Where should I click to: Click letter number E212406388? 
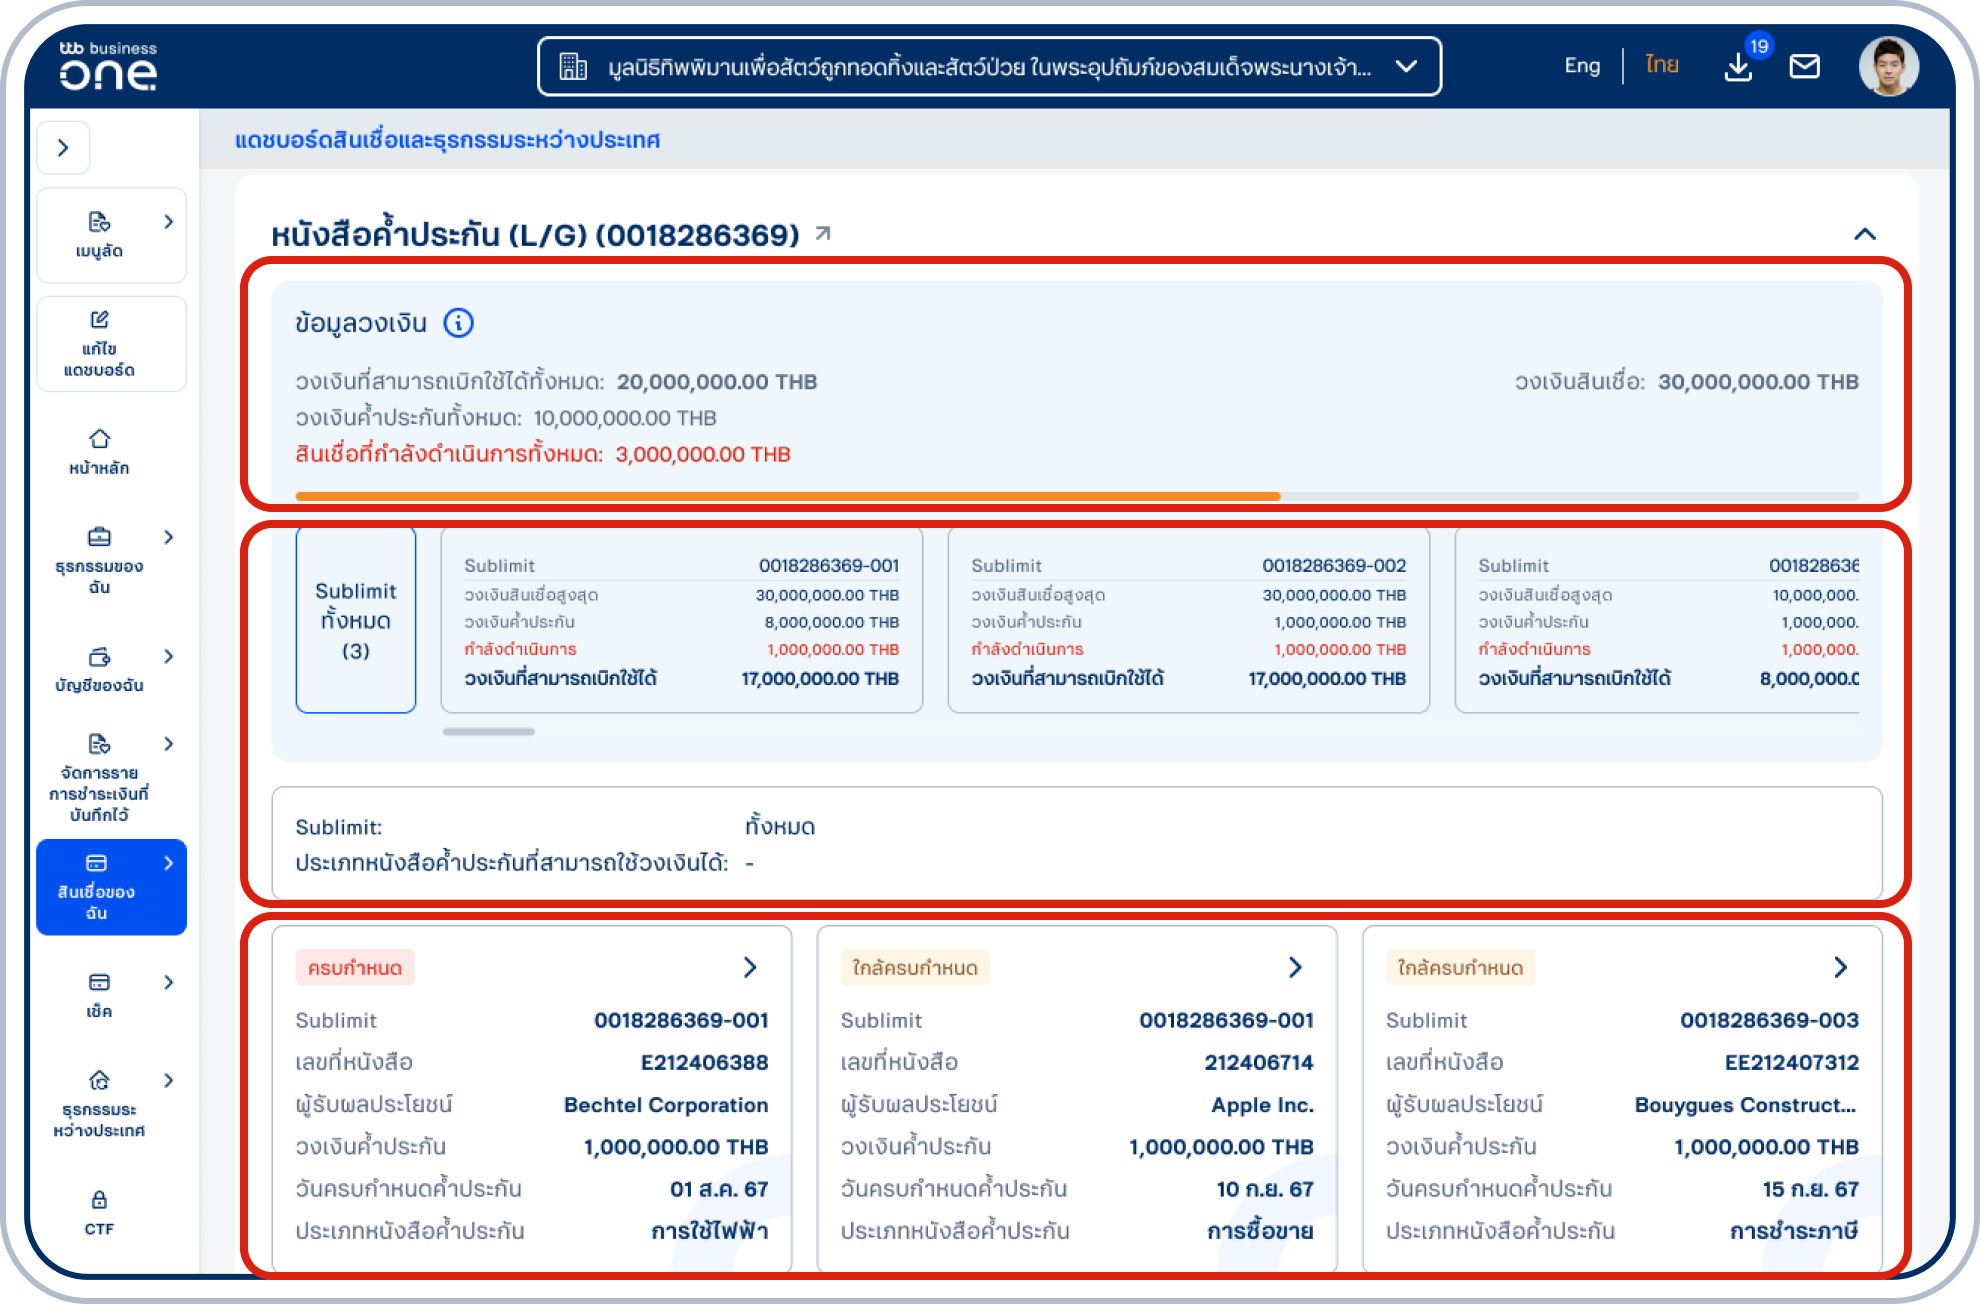point(704,1062)
